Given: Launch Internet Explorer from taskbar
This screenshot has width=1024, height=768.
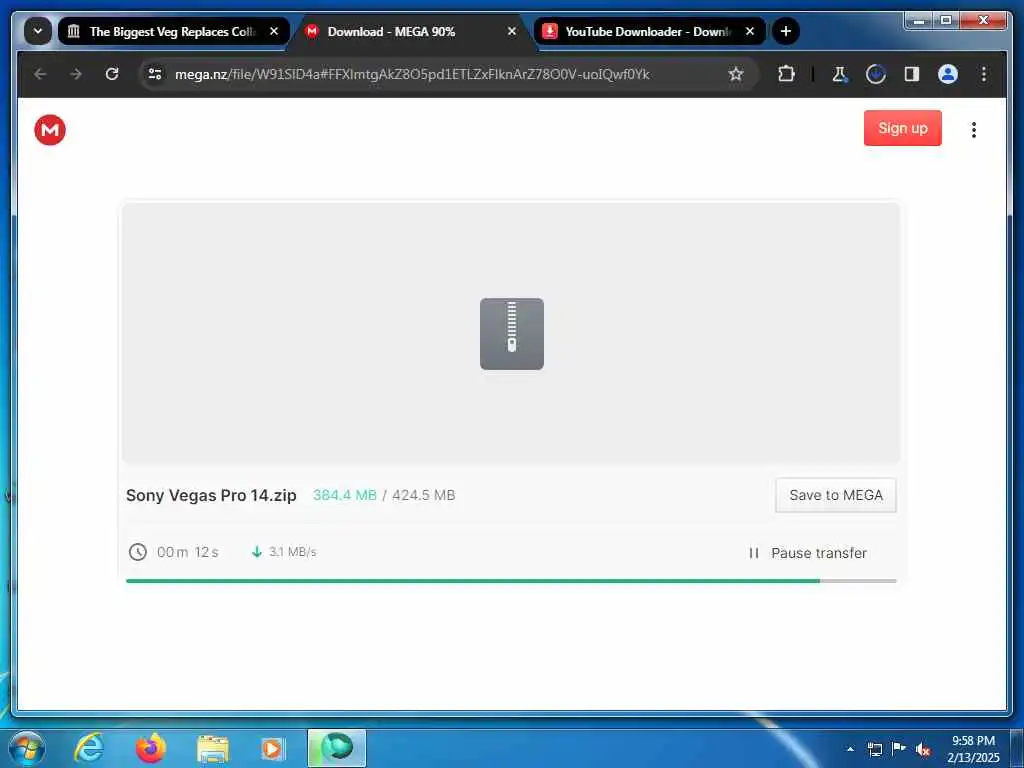Looking at the screenshot, I should [89, 748].
